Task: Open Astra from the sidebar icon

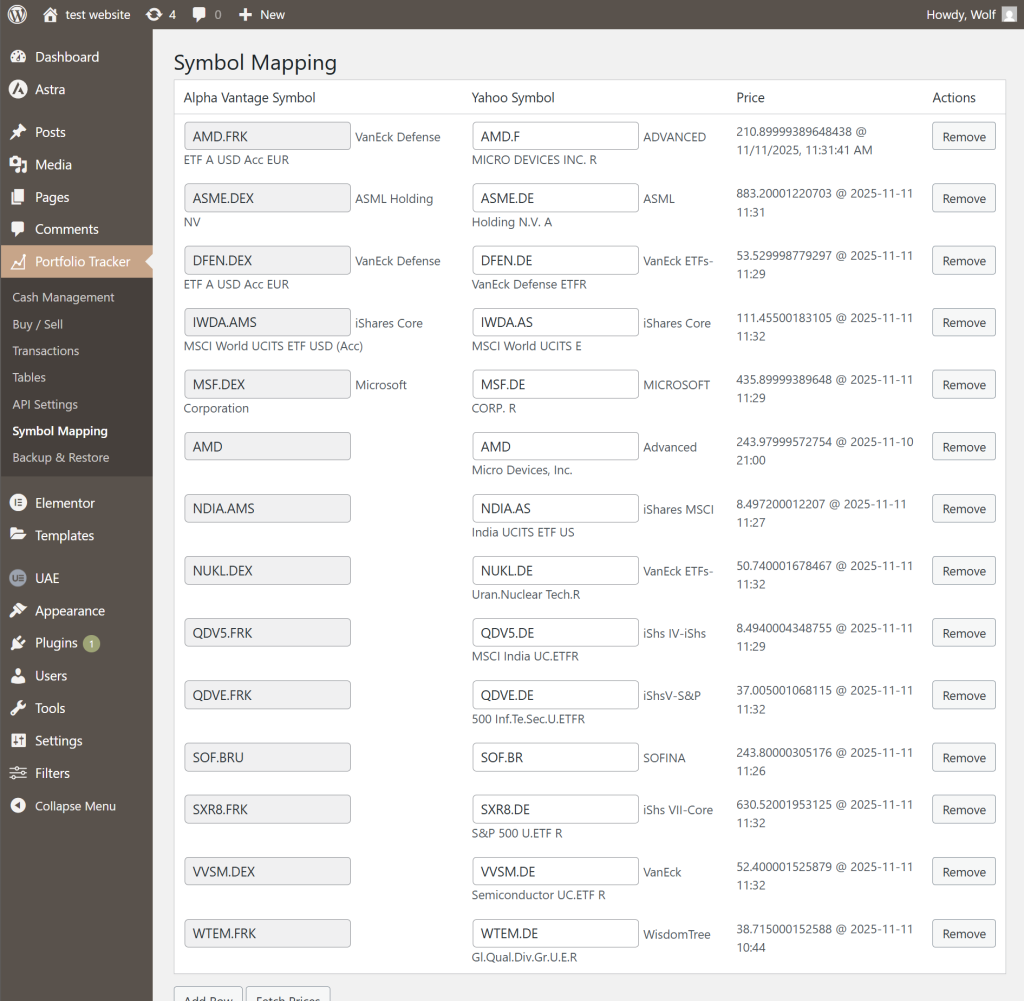Action: tap(18, 89)
